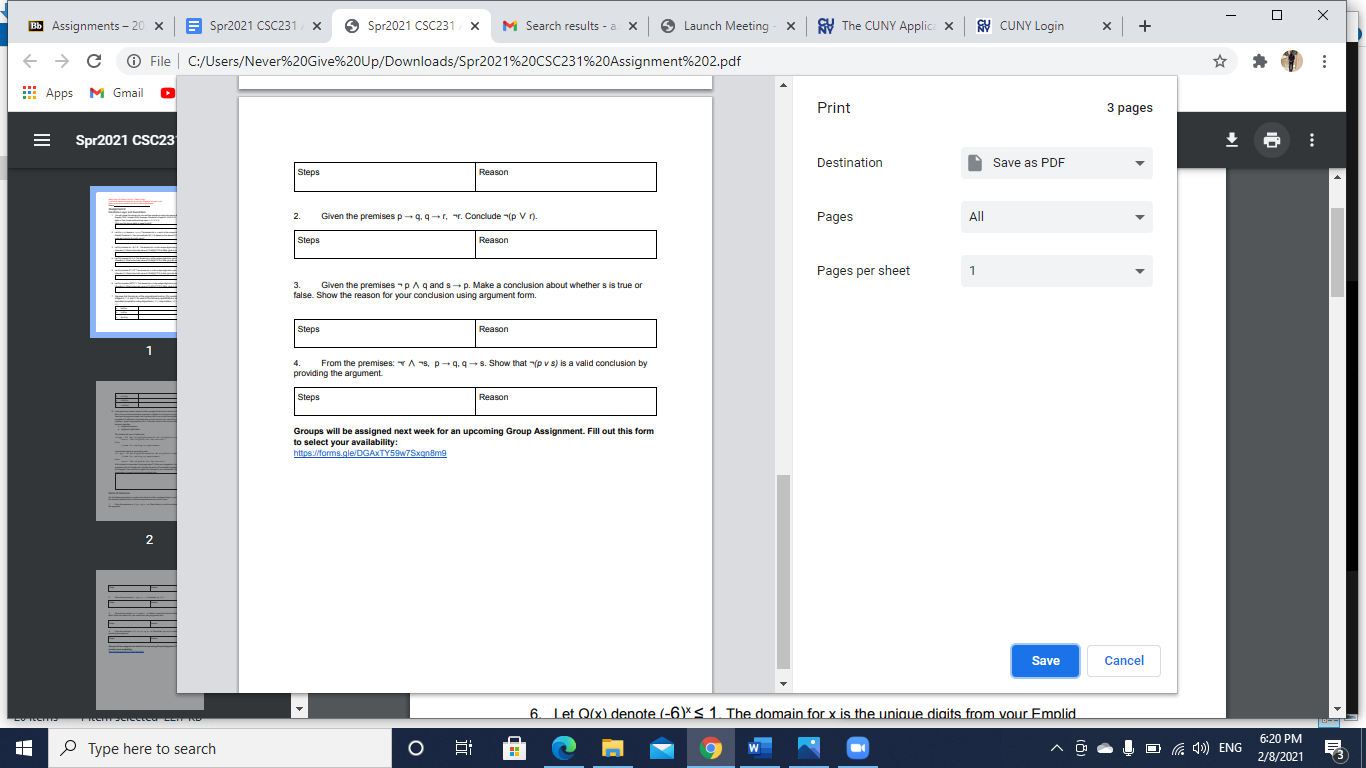Select page 2 thumbnail in sidebar

click(137, 451)
